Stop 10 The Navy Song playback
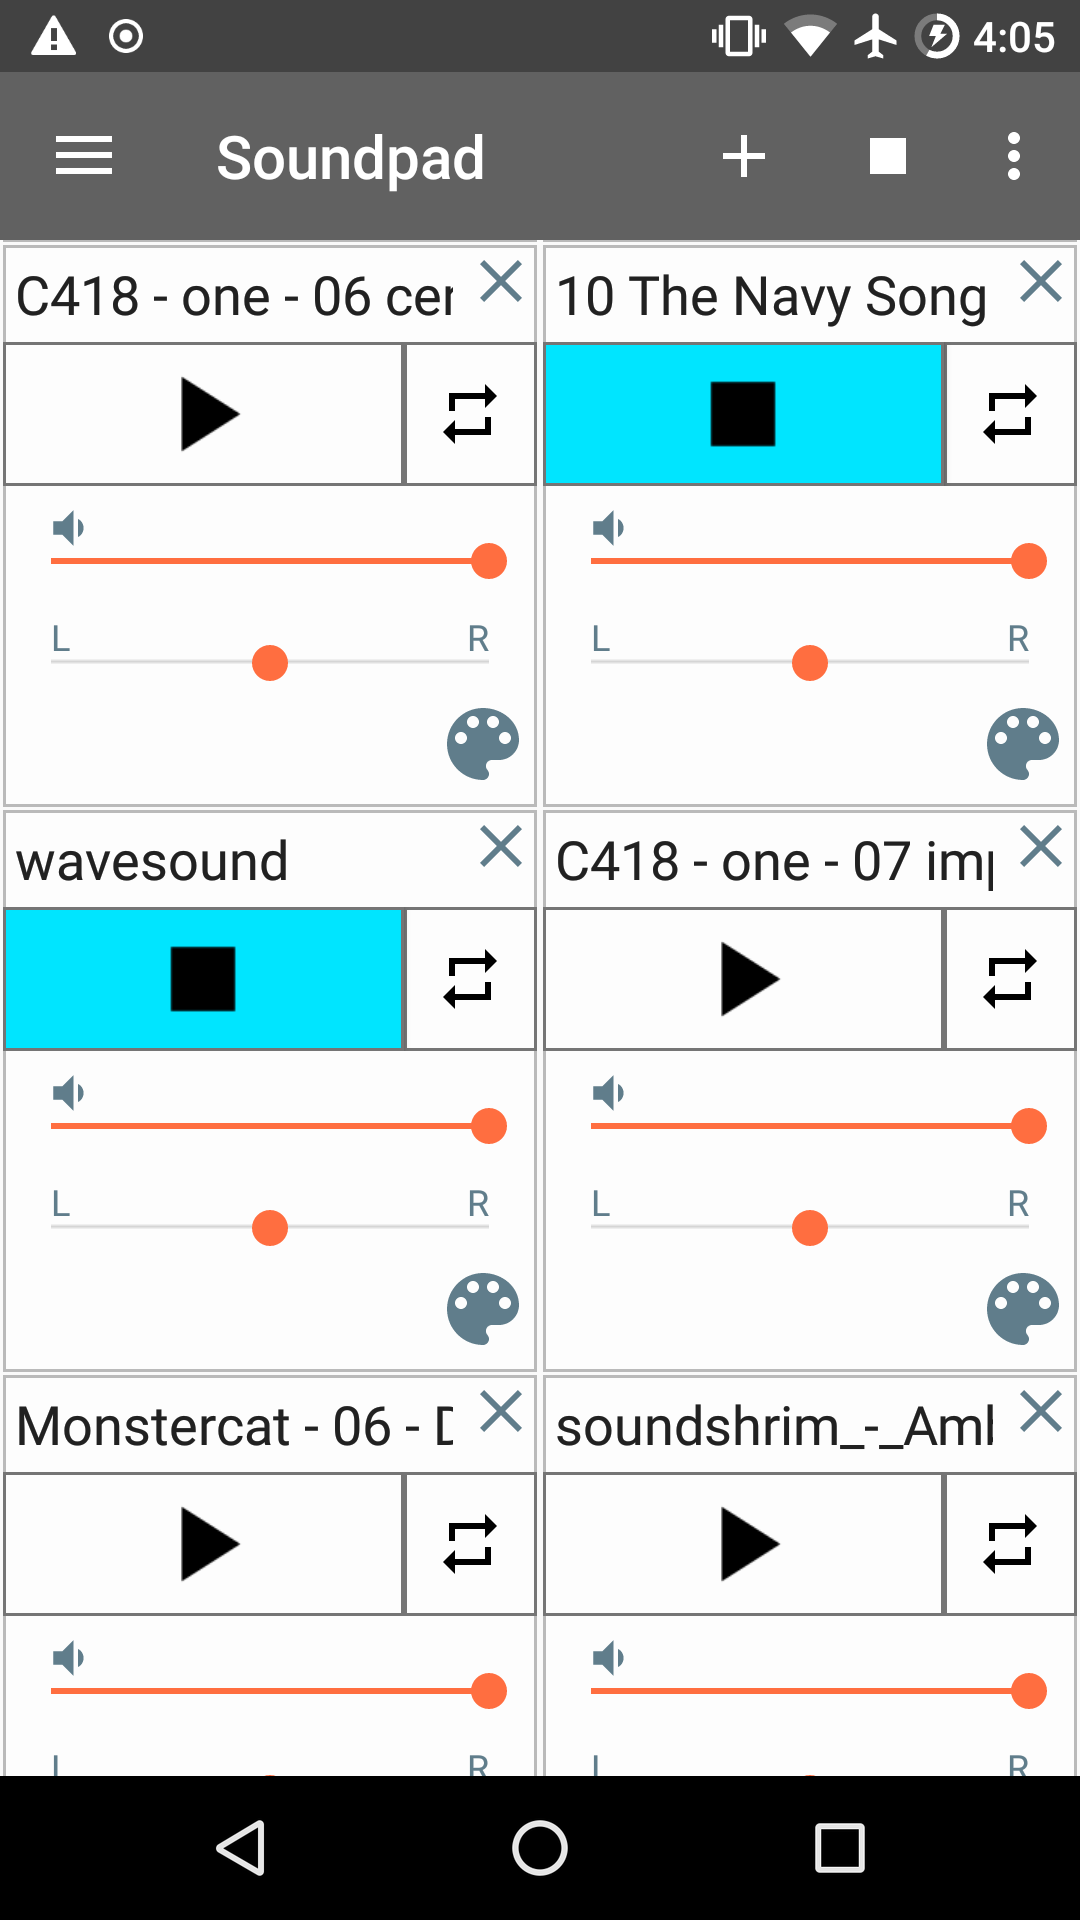The height and width of the screenshot is (1920, 1080). click(x=743, y=414)
